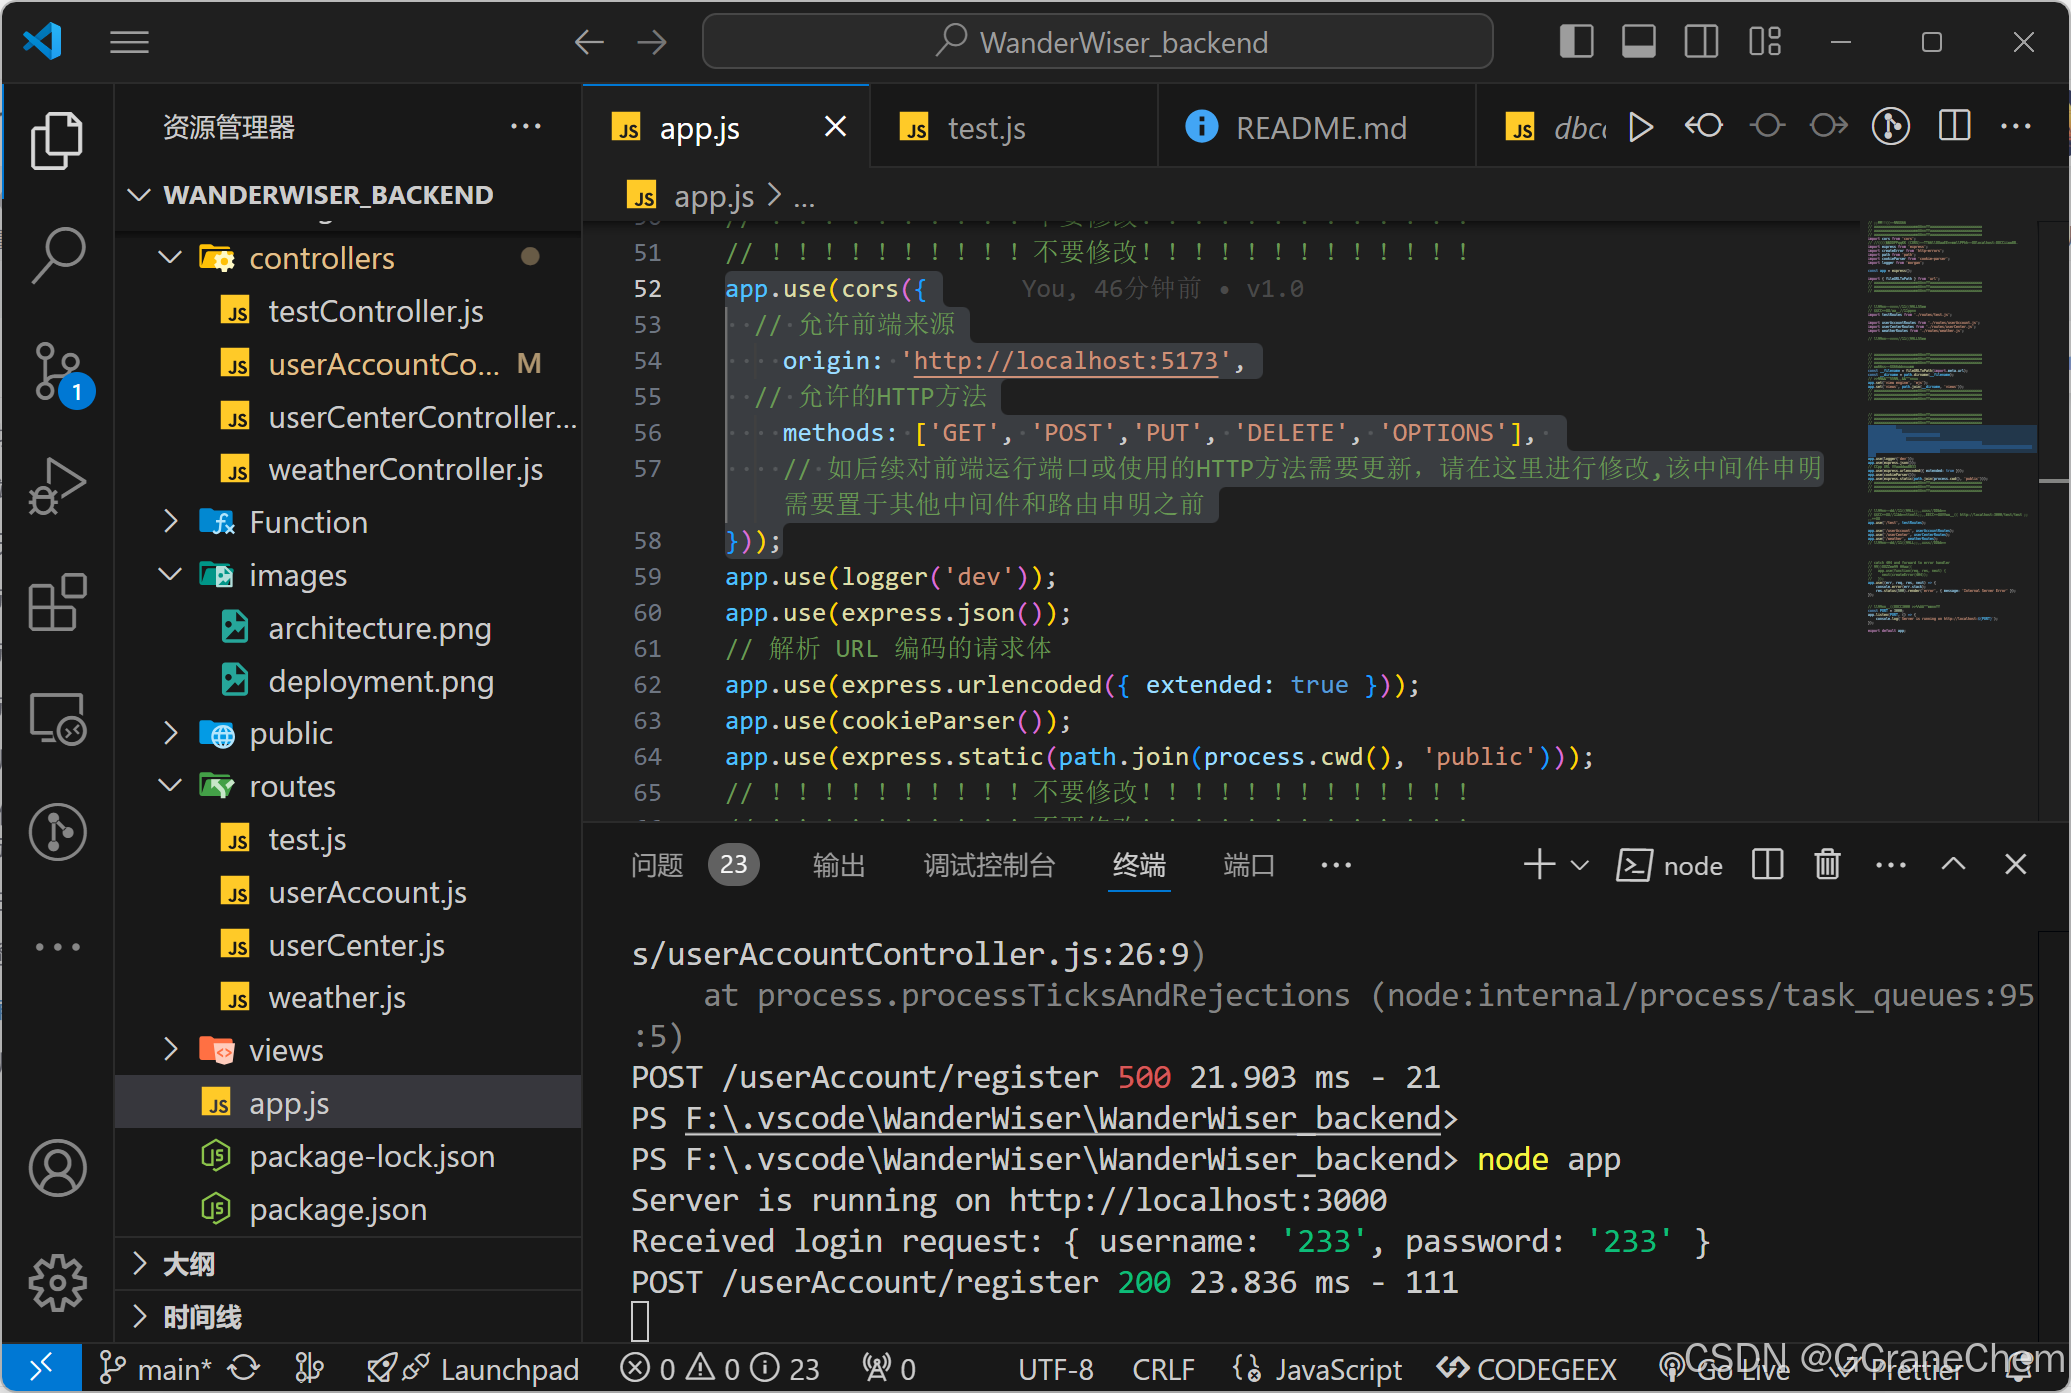Open the Search view in activity bar

(x=58, y=256)
